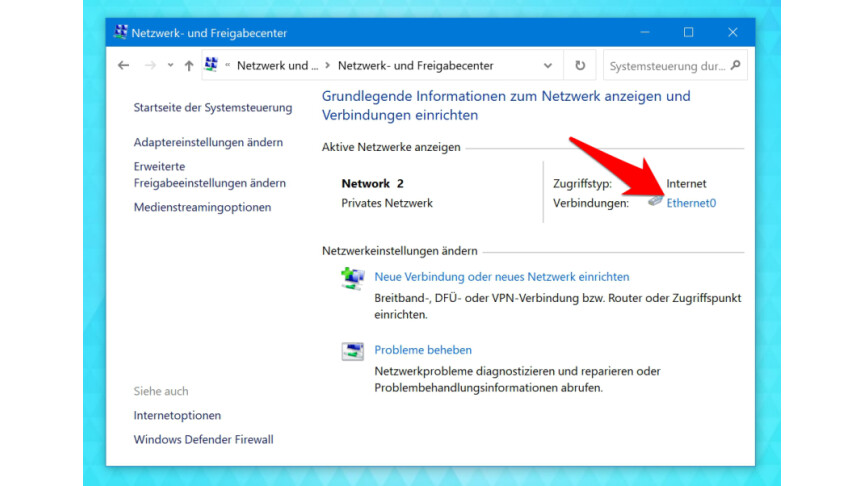The height and width of the screenshot is (486, 864).
Task: Close the Netzwerk- und Freigabecenter window
Action: (x=733, y=33)
